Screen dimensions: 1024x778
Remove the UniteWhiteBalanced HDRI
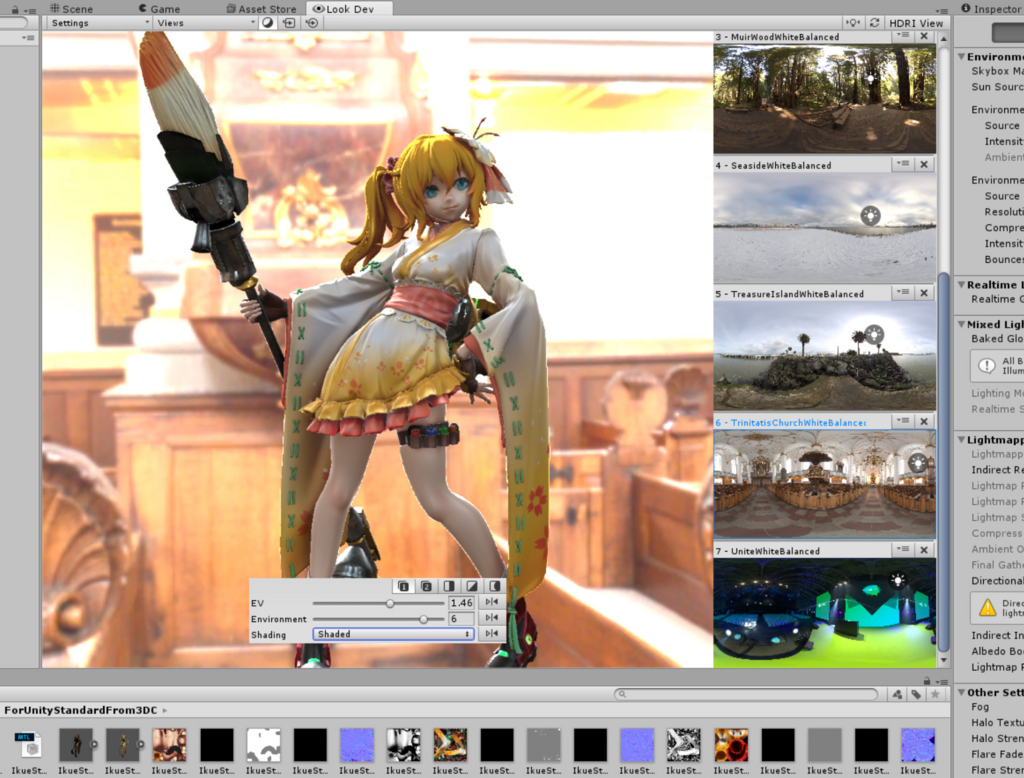coord(924,550)
